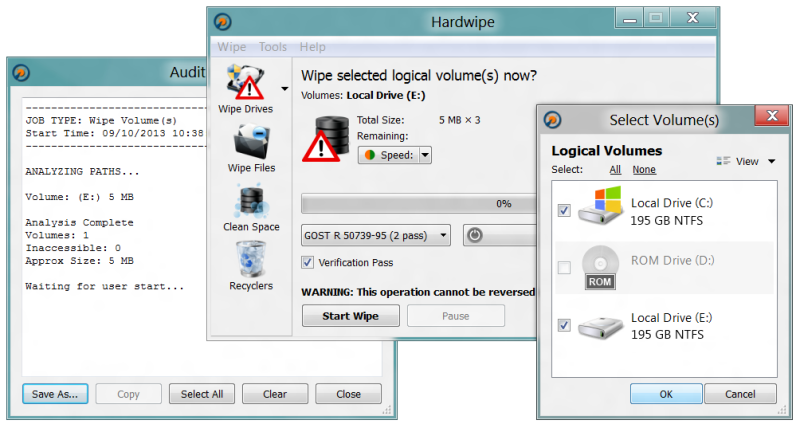Select the Wipe Drives tool icon
This screenshot has height=428, width=800.
tap(246, 82)
